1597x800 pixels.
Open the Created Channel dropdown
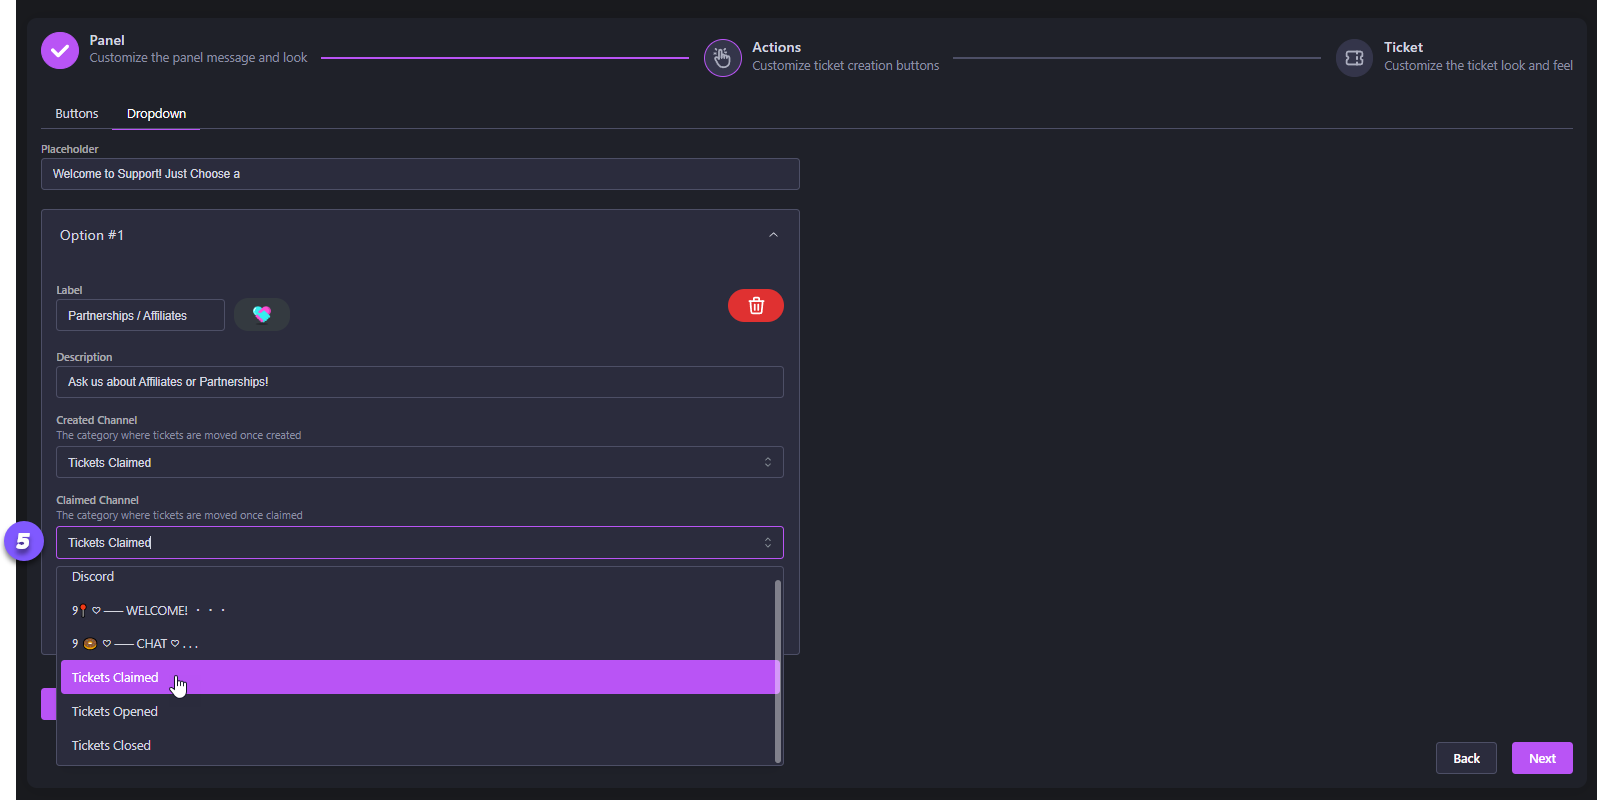pos(419,462)
